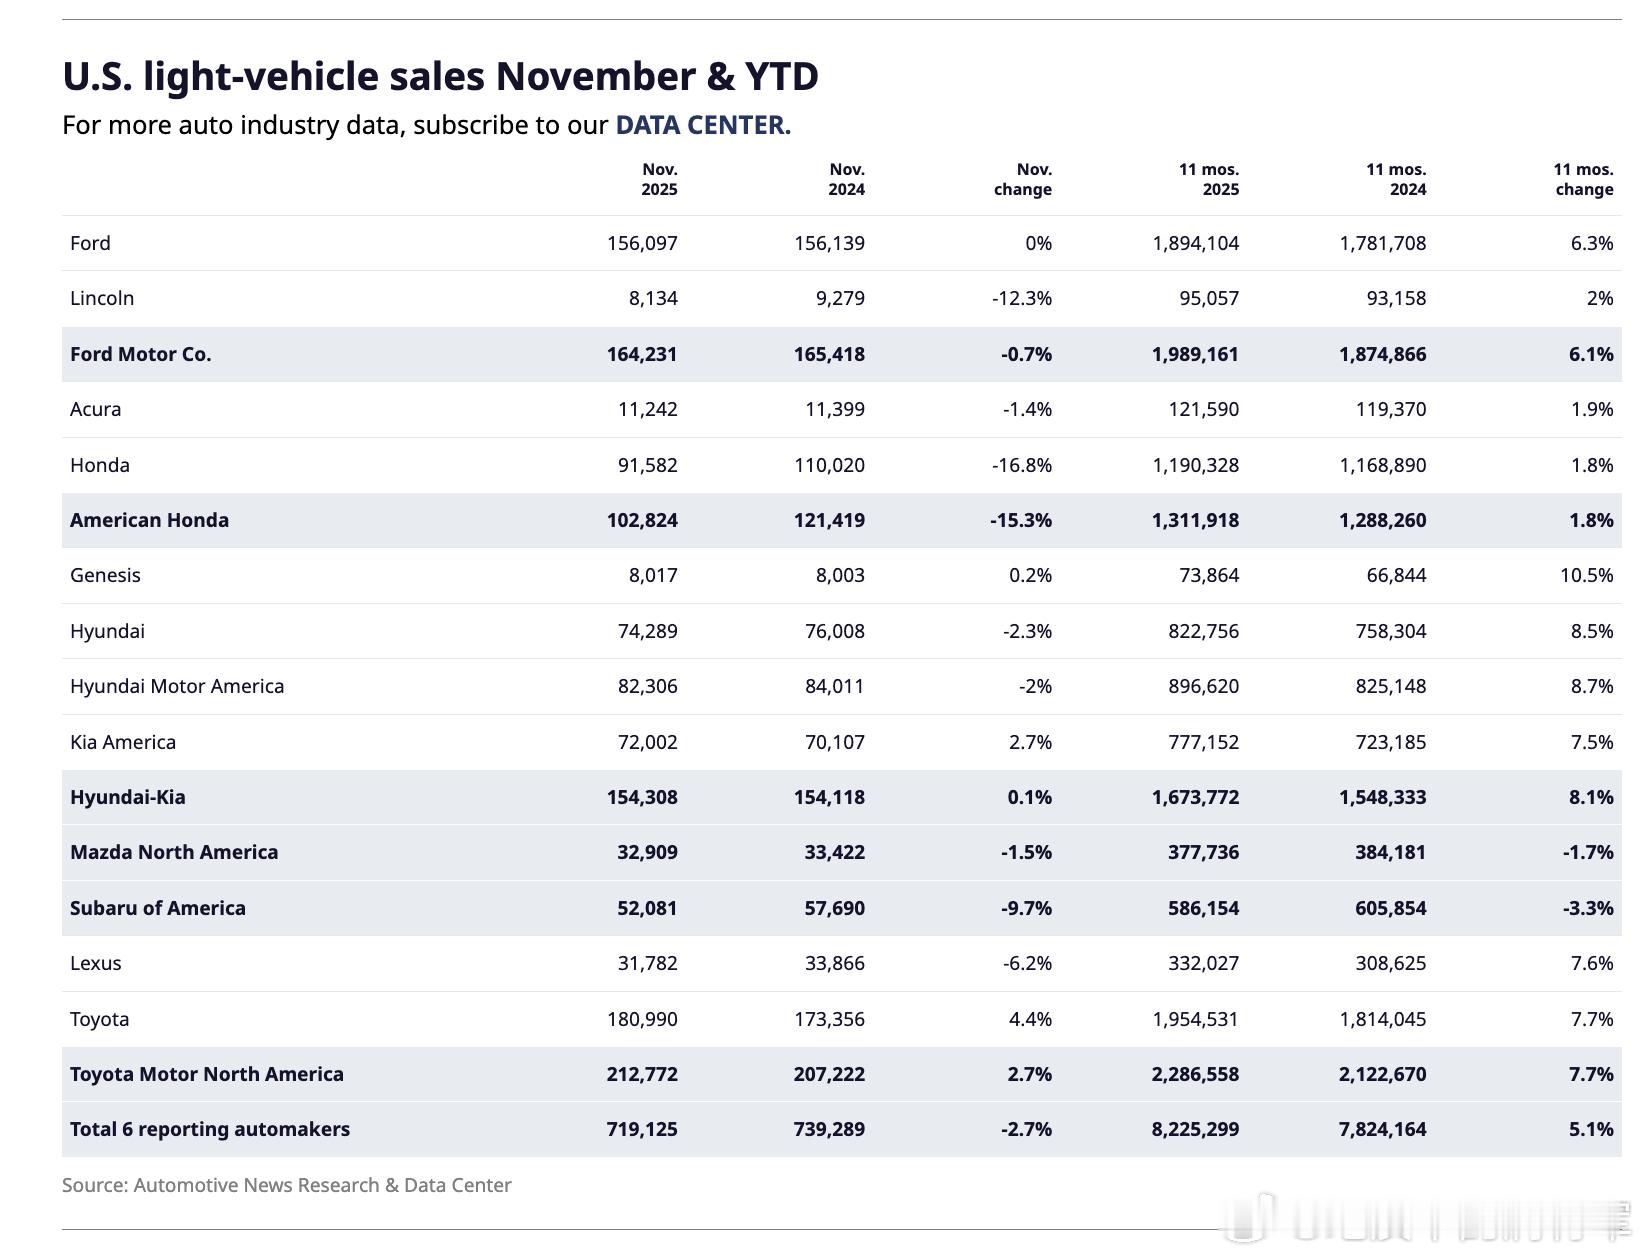The height and width of the screenshot is (1260, 1646).
Task: Select the Acura row label
Action: pos(95,409)
